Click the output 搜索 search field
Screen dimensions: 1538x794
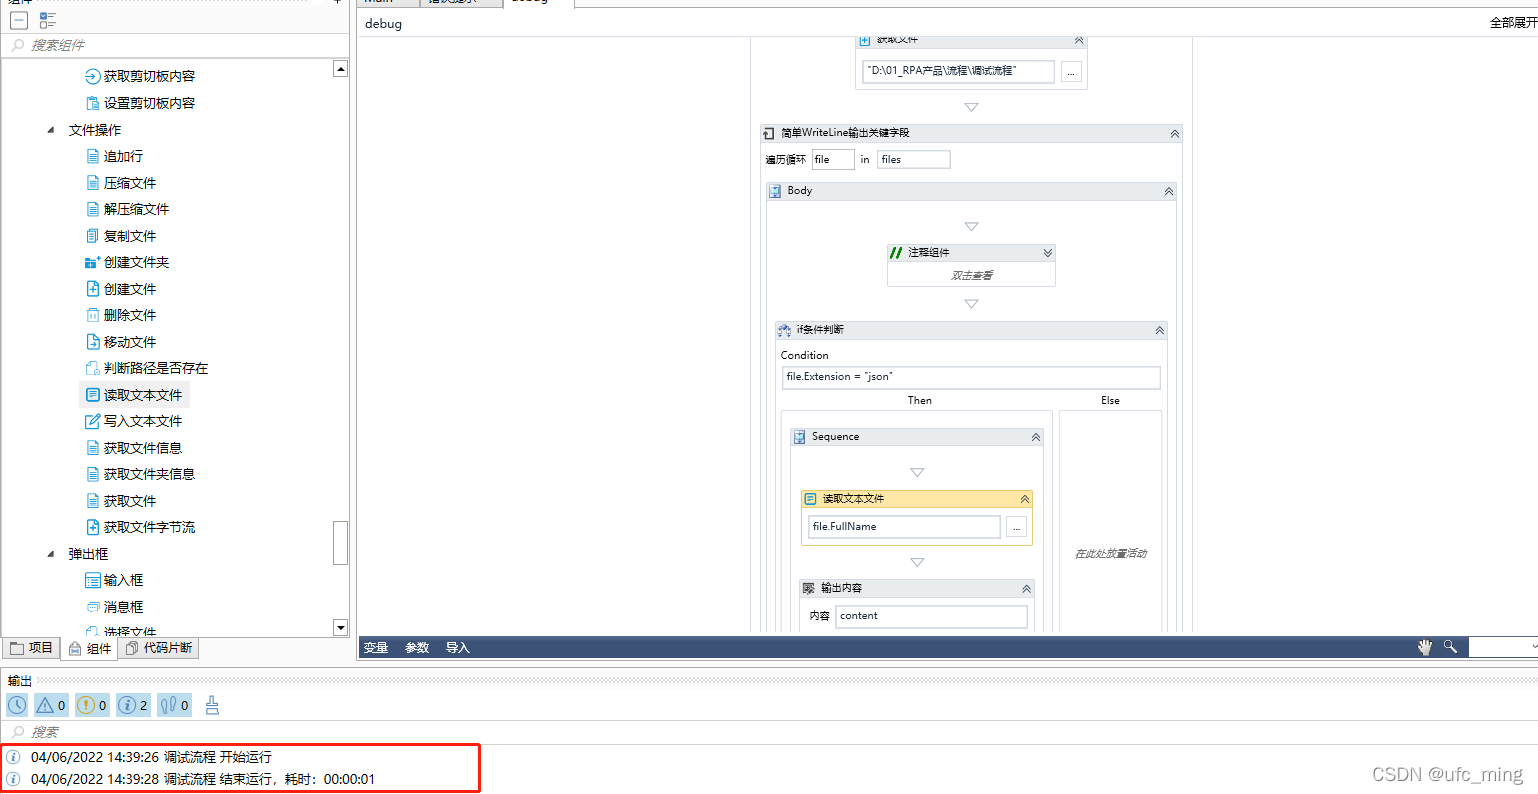click(x=769, y=732)
